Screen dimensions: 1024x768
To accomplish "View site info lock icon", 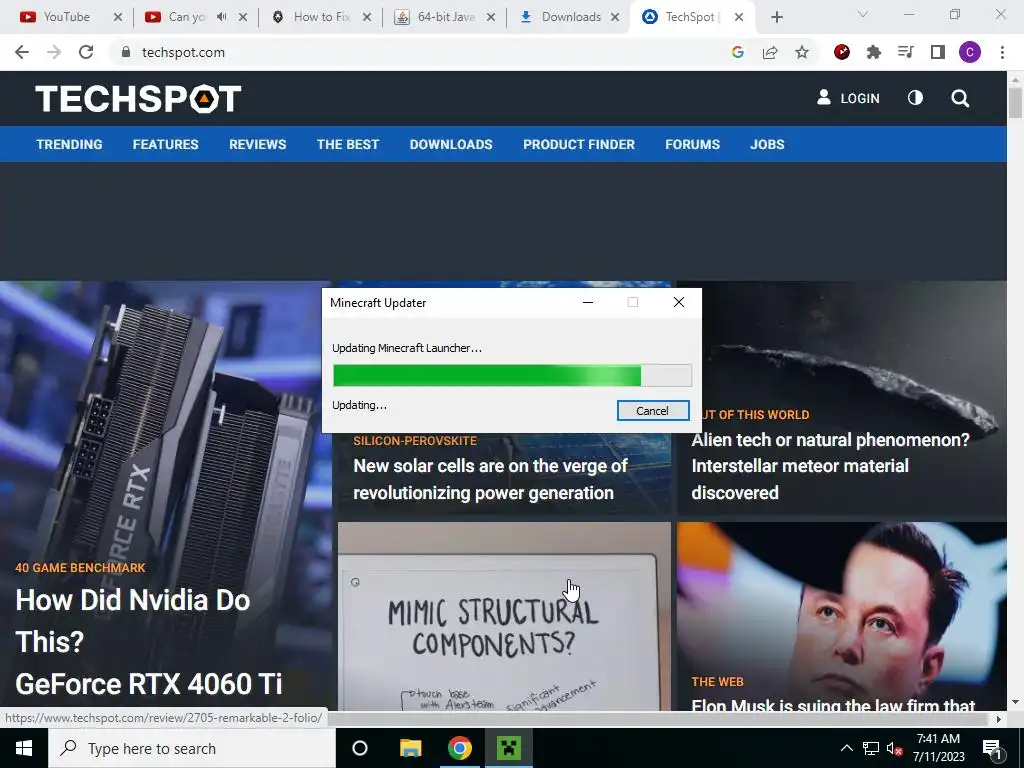I will tap(125, 52).
